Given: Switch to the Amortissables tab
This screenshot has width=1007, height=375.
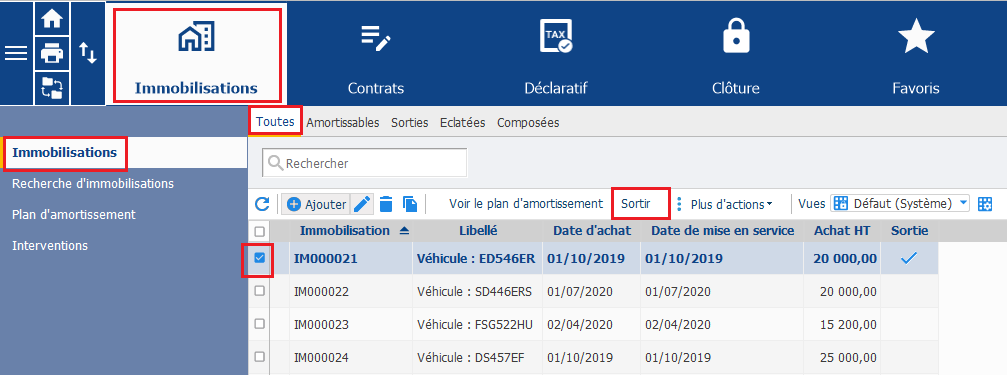Looking at the screenshot, I should [343, 122].
